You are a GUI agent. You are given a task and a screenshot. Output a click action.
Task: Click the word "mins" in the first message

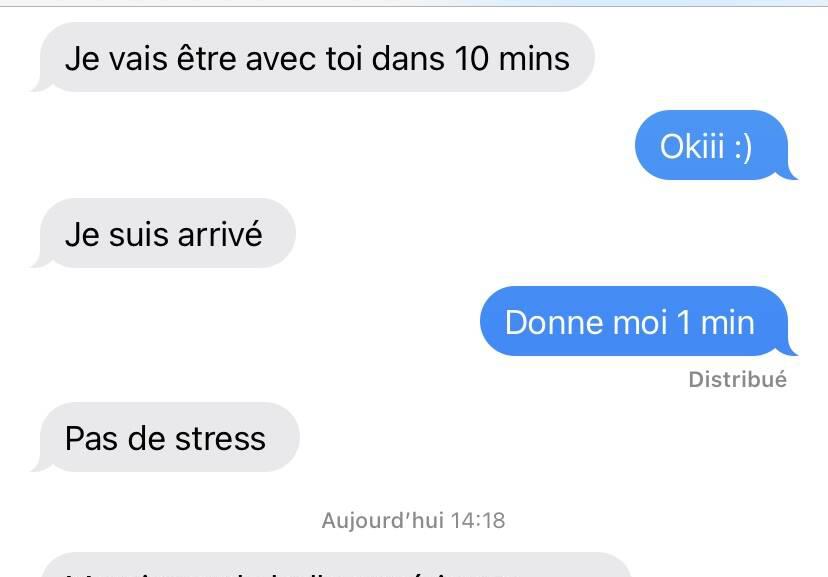coord(534,58)
